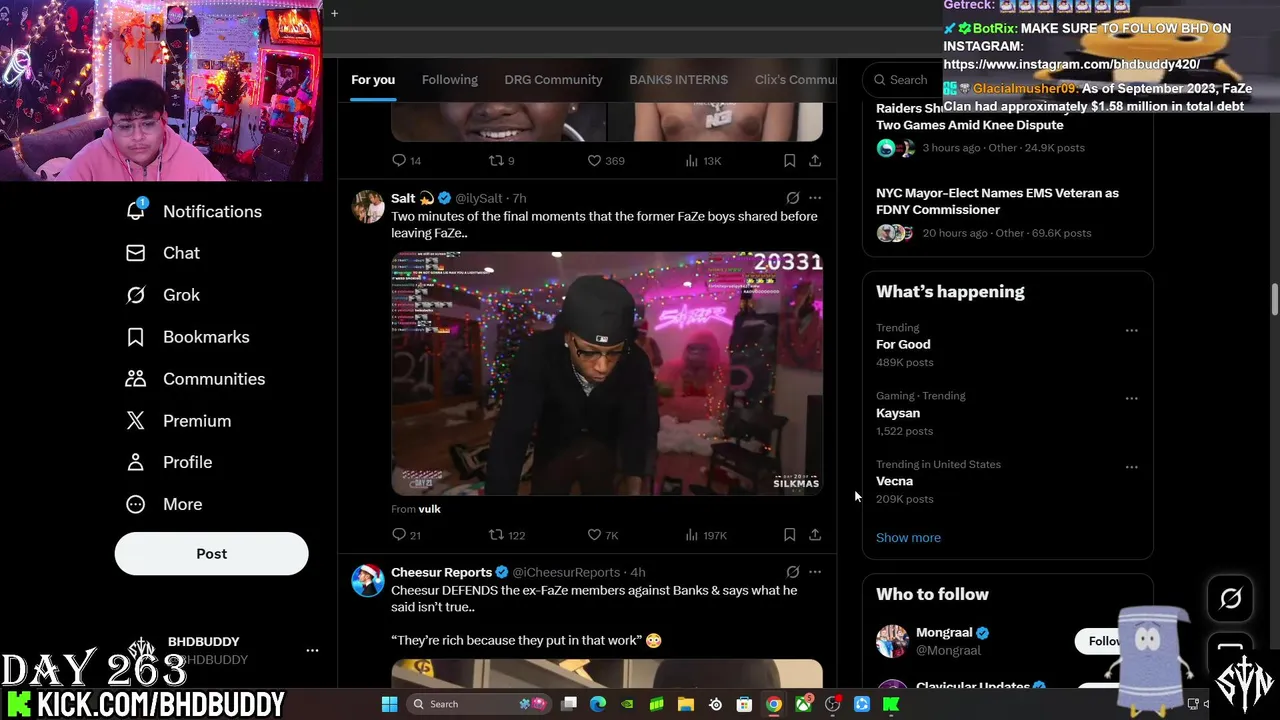The height and width of the screenshot is (720, 1280).
Task: Open the For Good trending topic
Action: (x=903, y=344)
